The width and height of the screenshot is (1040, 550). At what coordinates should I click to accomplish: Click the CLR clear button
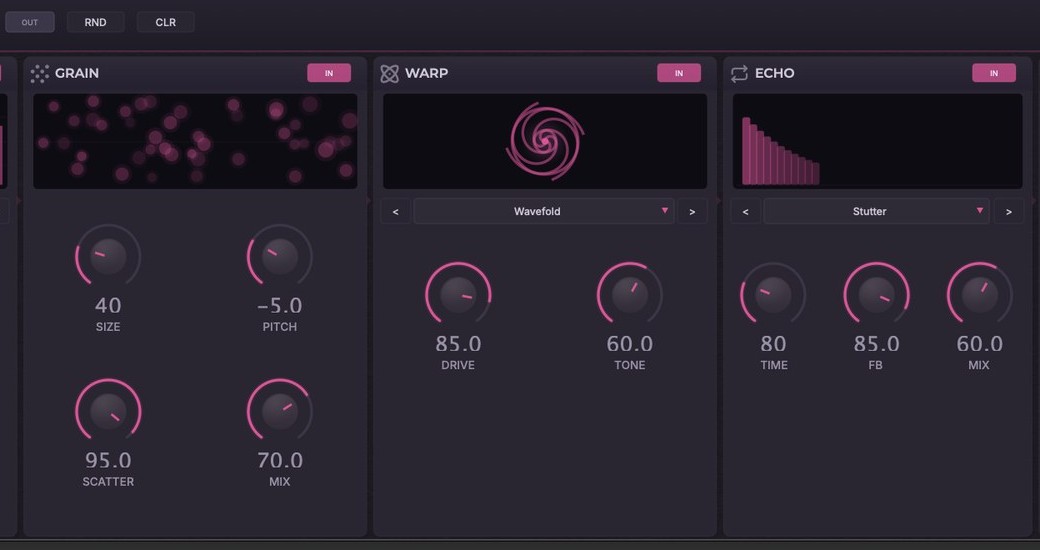[166, 22]
